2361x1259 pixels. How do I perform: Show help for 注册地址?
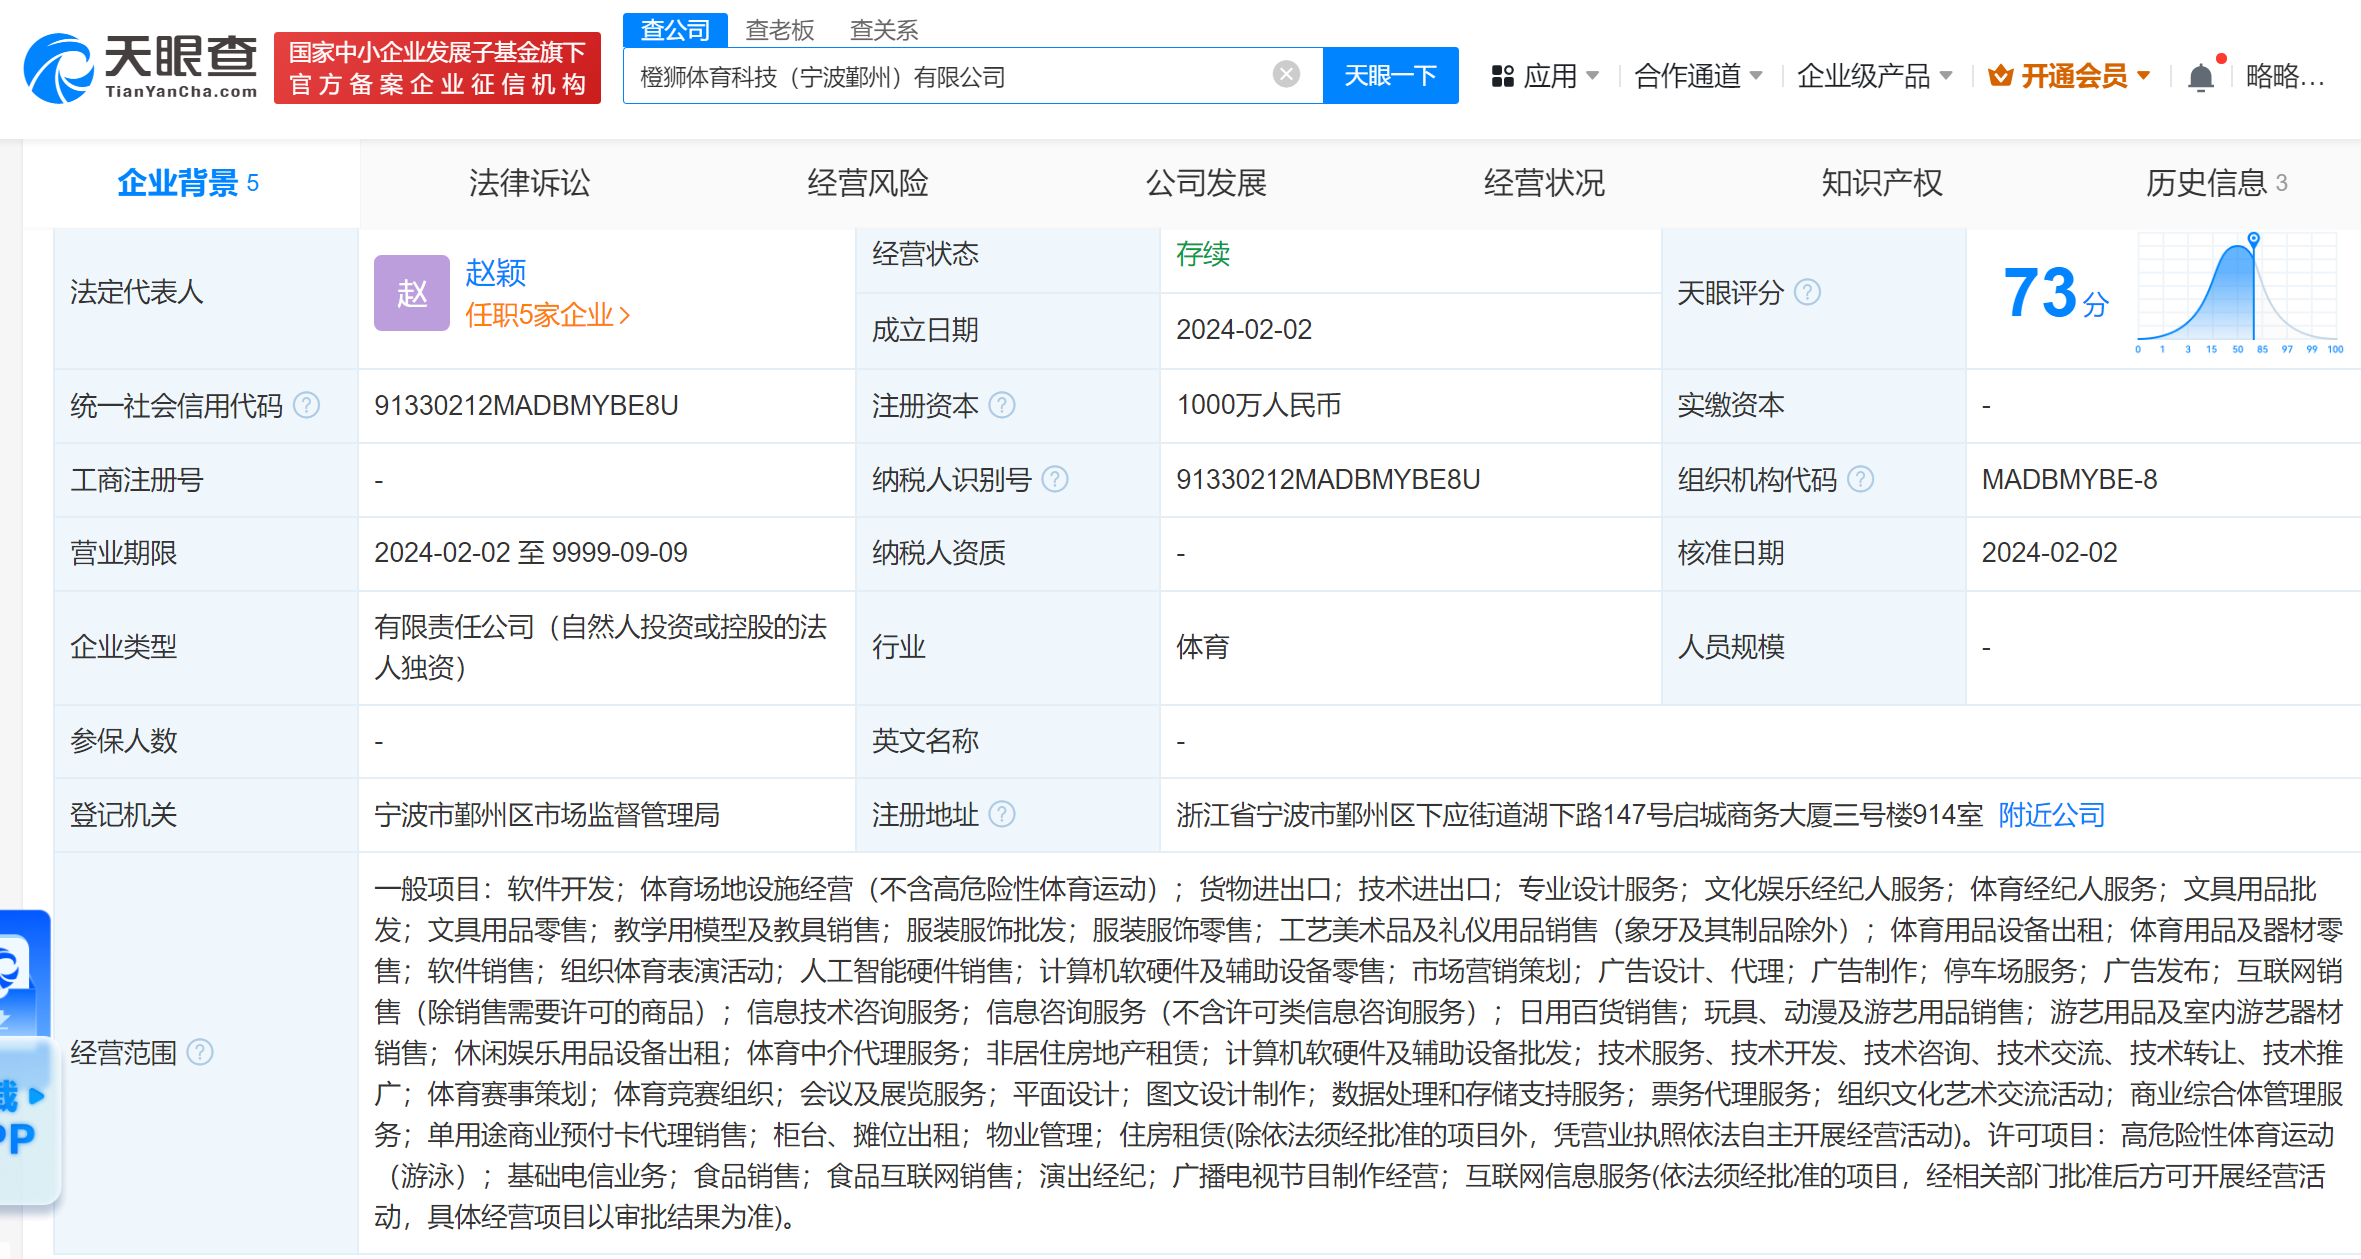point(1002,815)
